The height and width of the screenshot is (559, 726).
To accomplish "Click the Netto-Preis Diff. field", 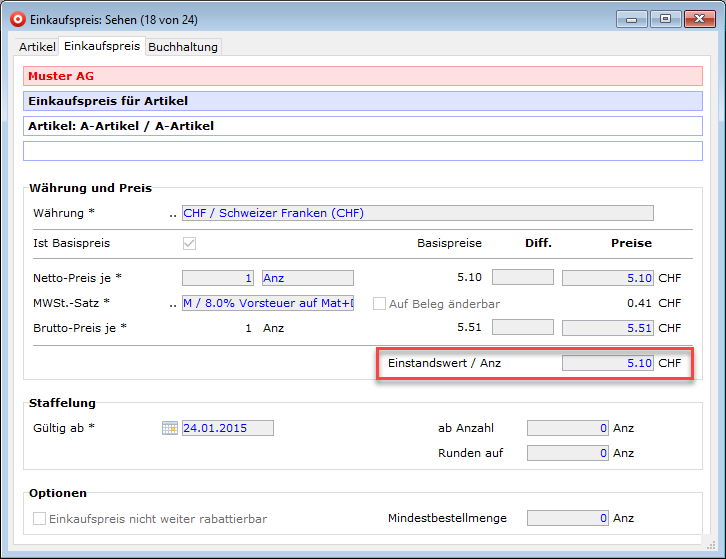I will [522, 278].
